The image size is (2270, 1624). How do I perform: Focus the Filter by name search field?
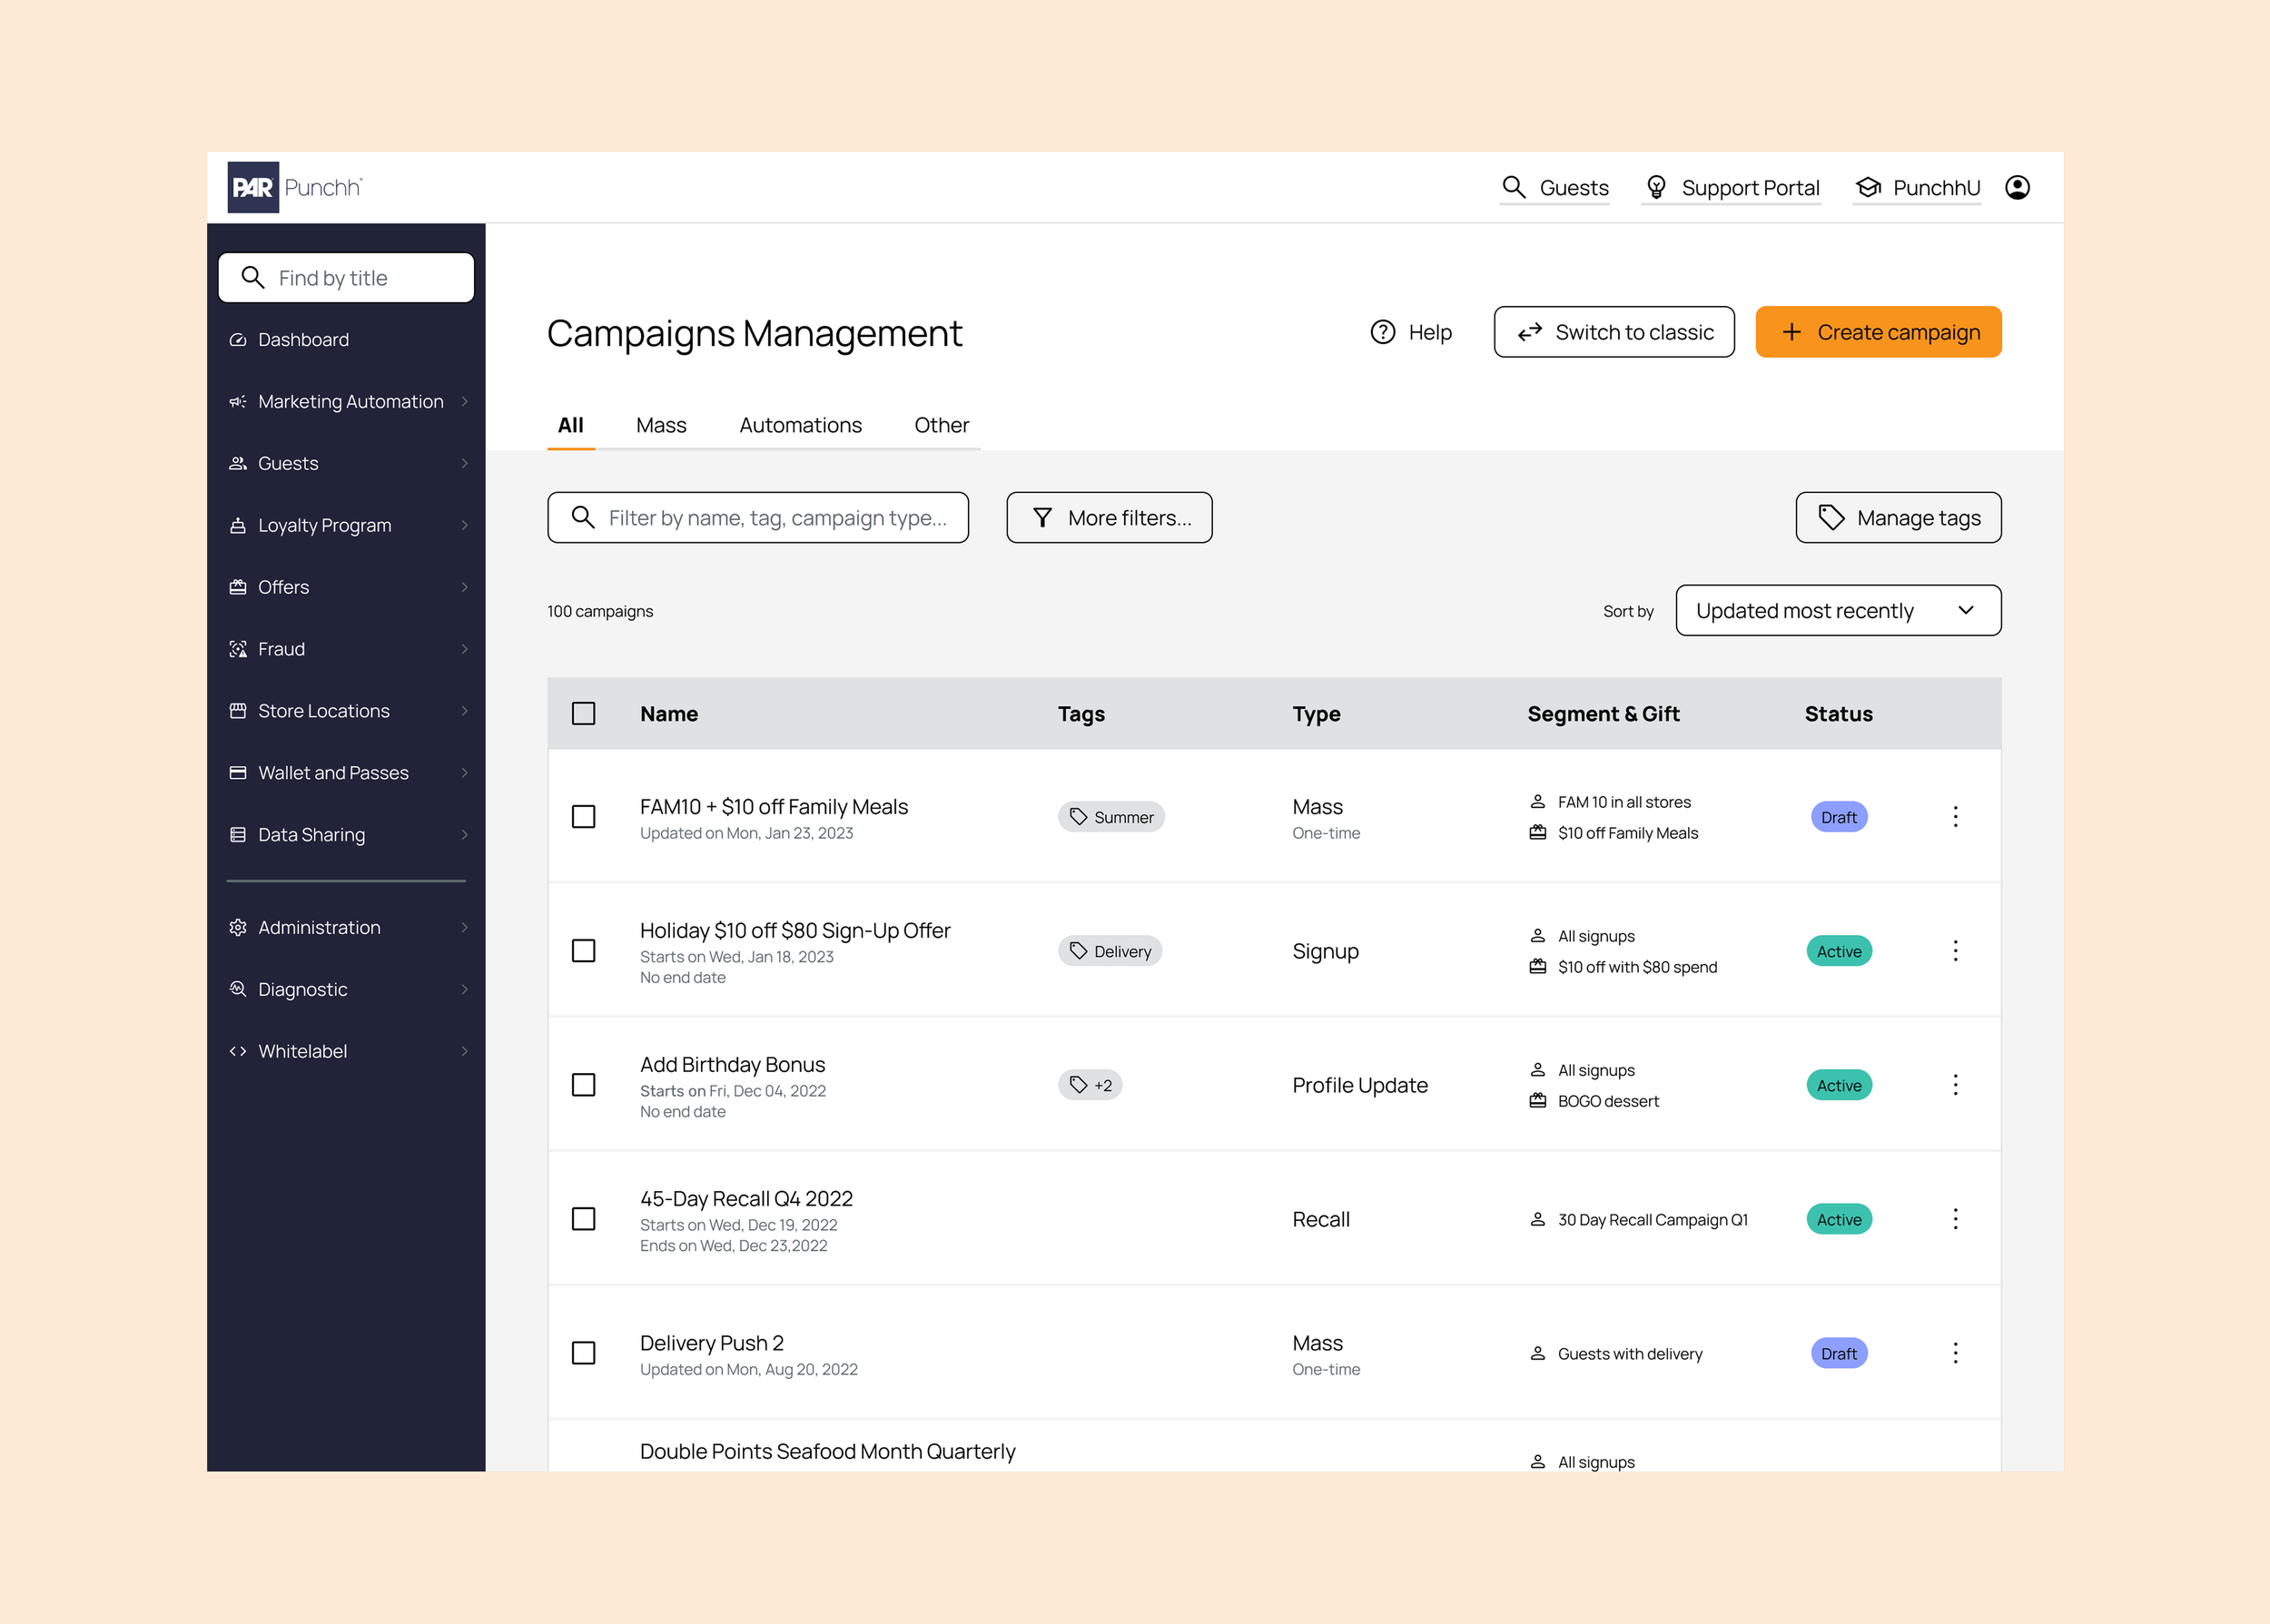(775, 517)
